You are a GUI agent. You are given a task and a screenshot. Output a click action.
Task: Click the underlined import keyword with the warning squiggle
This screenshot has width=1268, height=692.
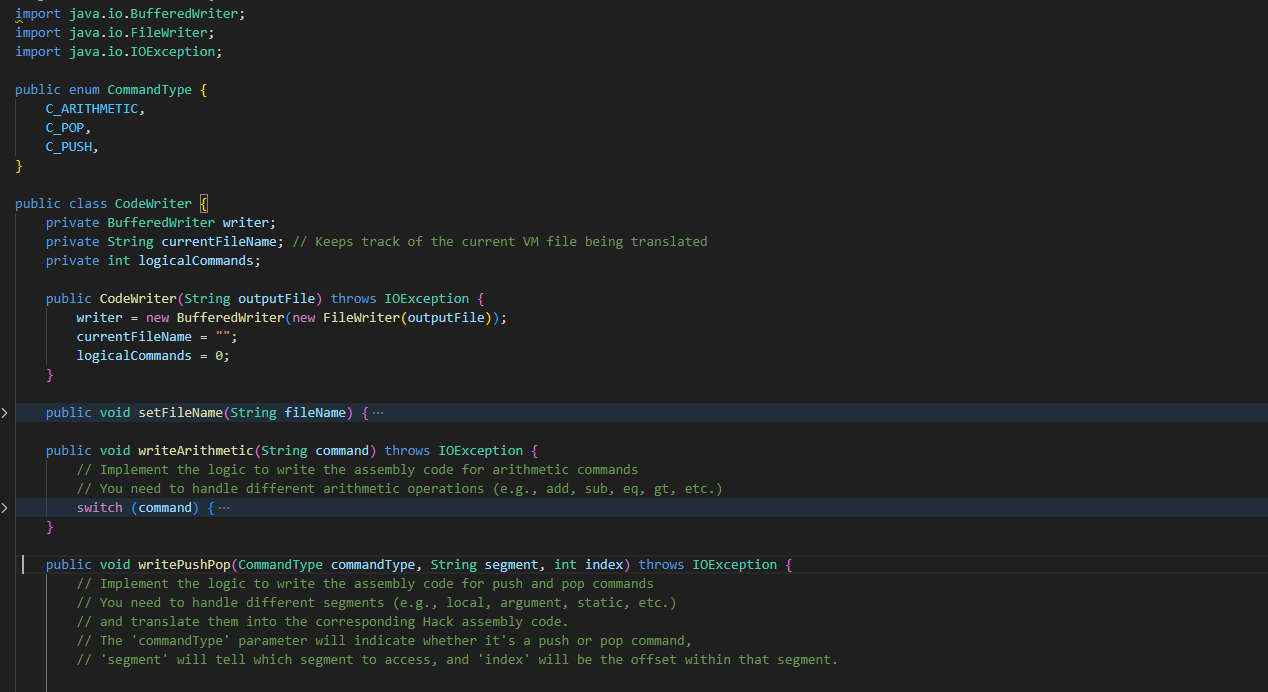pyautogui.click(x=36, y=13)
